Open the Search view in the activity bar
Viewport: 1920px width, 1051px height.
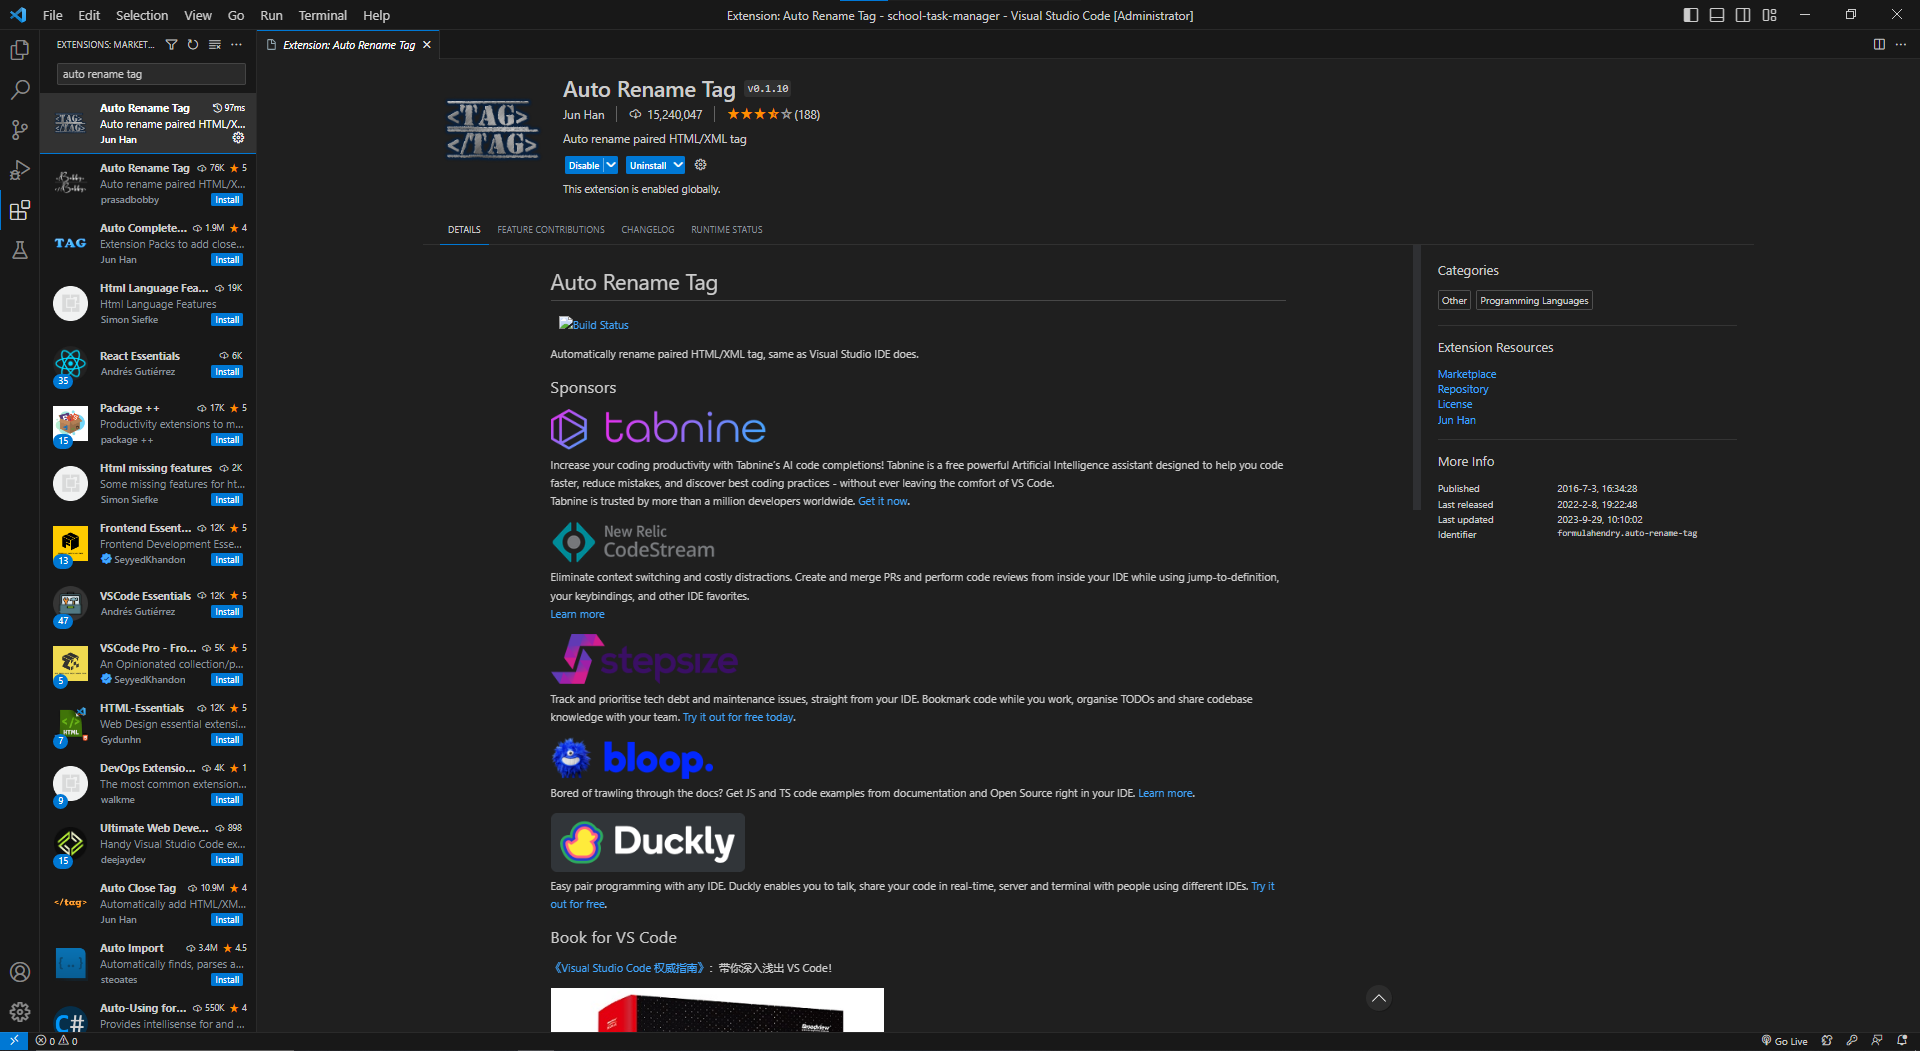19,90
